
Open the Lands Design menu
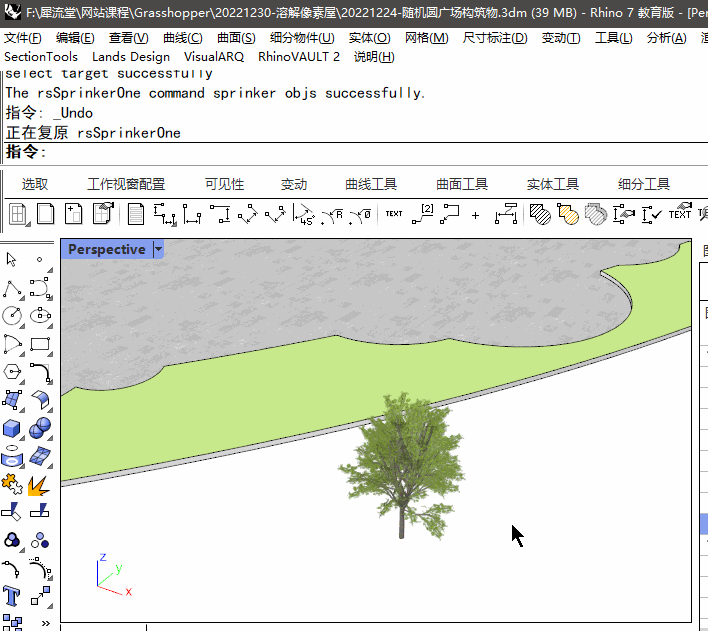coord(131,57)
